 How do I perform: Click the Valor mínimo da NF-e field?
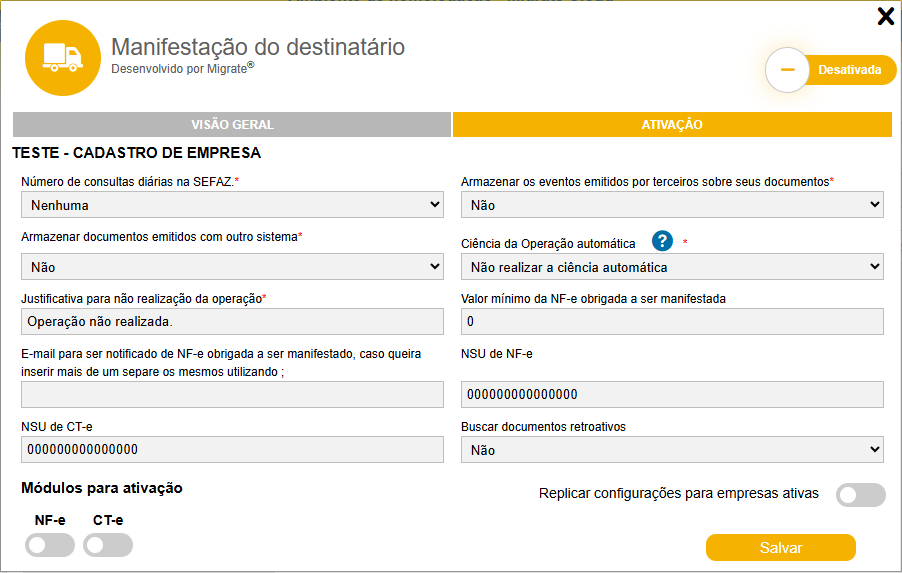point(672,321)
